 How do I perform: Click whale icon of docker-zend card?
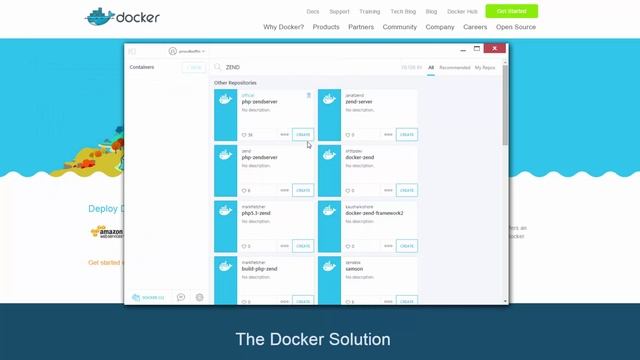pos(329,155)
